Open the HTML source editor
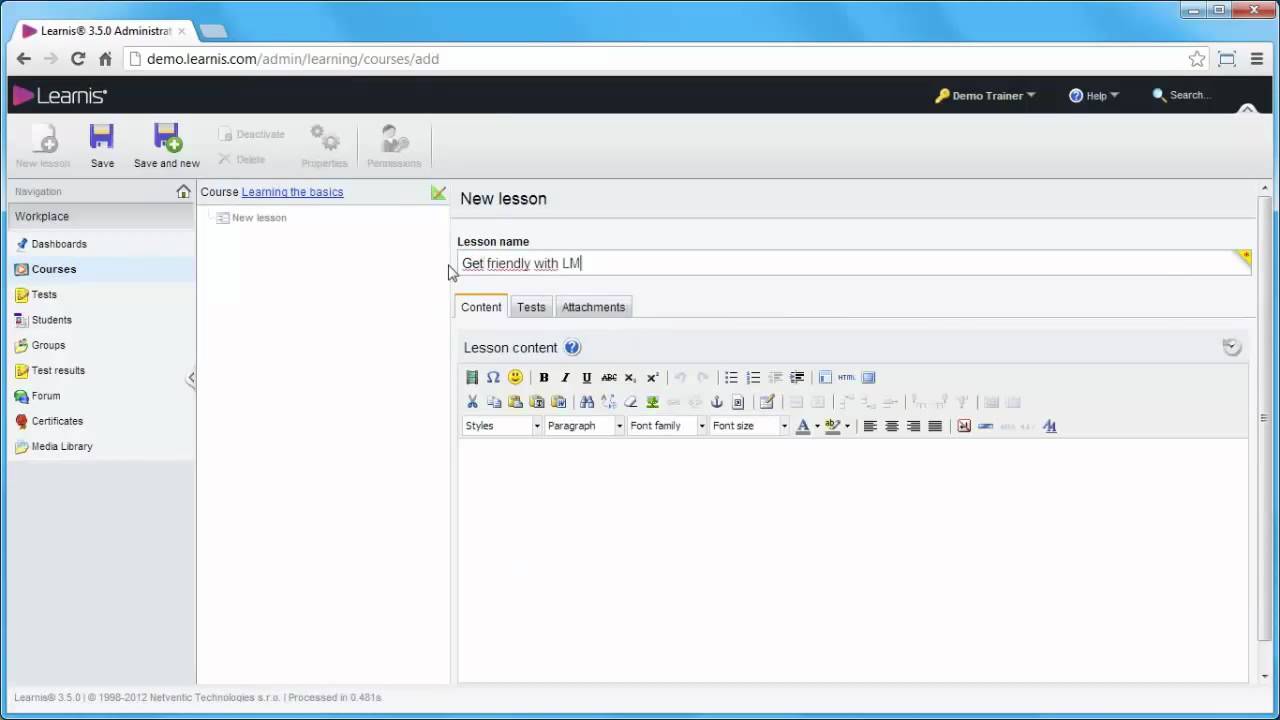 point(847,377)
